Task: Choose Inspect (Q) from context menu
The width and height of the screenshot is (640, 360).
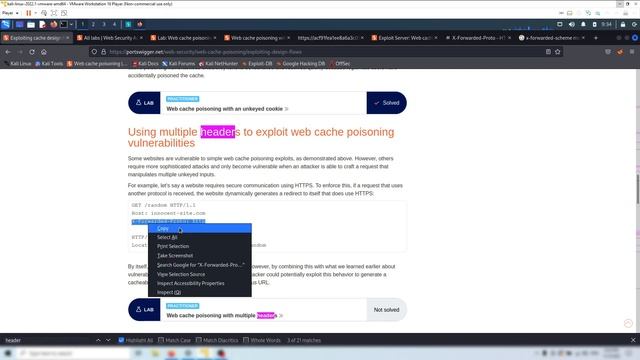Action: (200, 292)
